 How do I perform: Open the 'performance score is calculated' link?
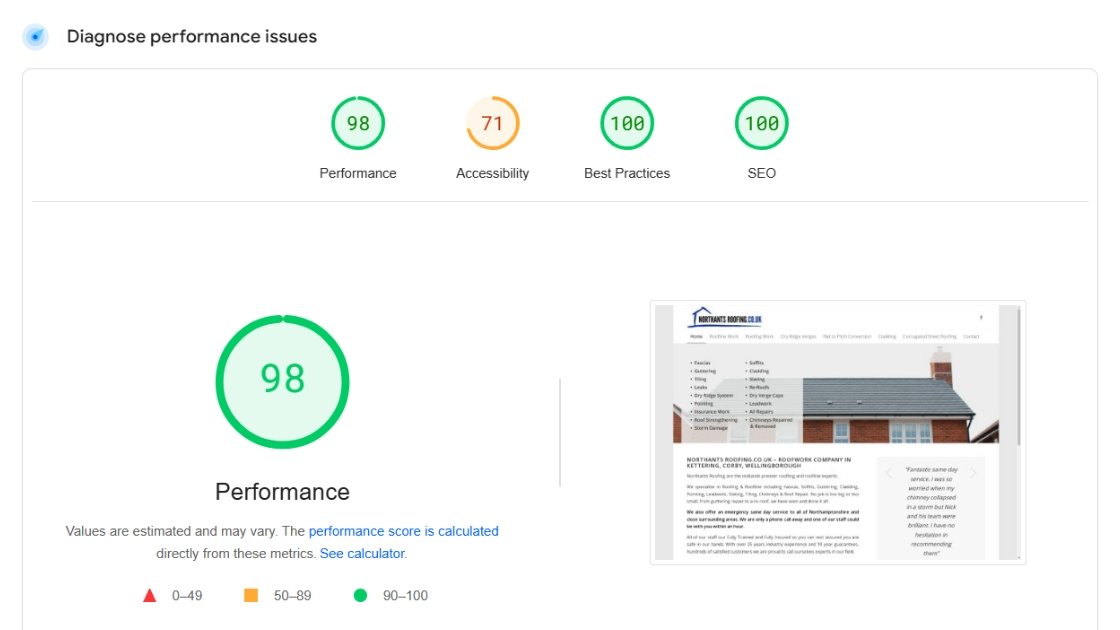(x=403, y=532)
